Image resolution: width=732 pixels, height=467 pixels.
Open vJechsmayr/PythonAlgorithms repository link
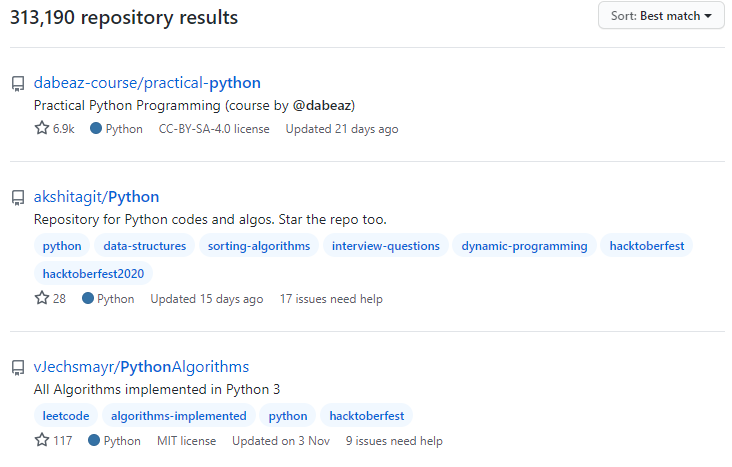[141, 367]
